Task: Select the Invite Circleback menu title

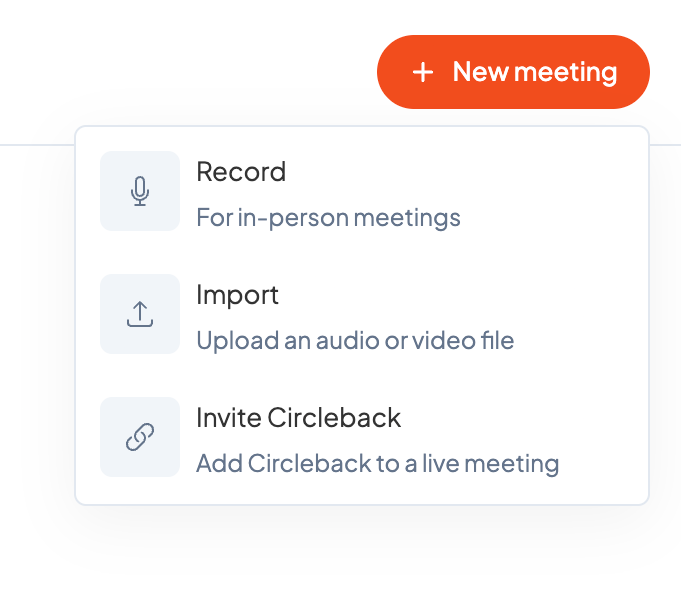Action: click(x=298, y=418)
